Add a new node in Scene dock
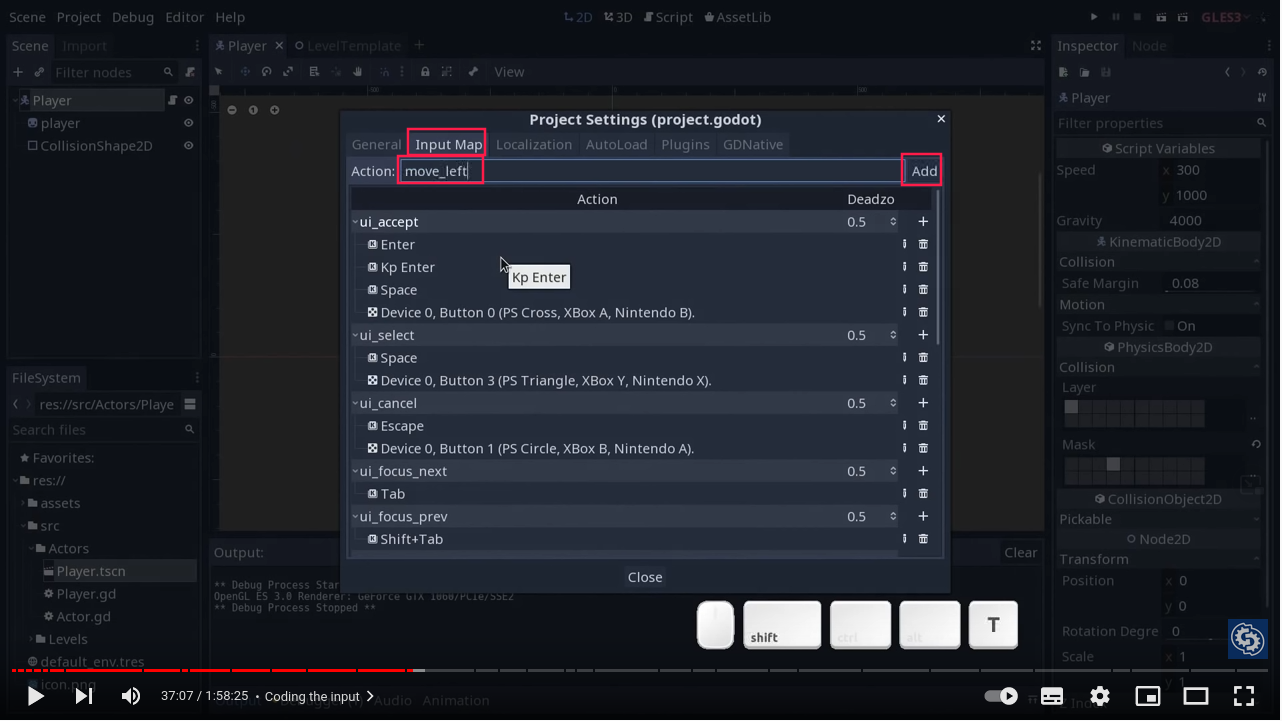 tap(18, 72)
